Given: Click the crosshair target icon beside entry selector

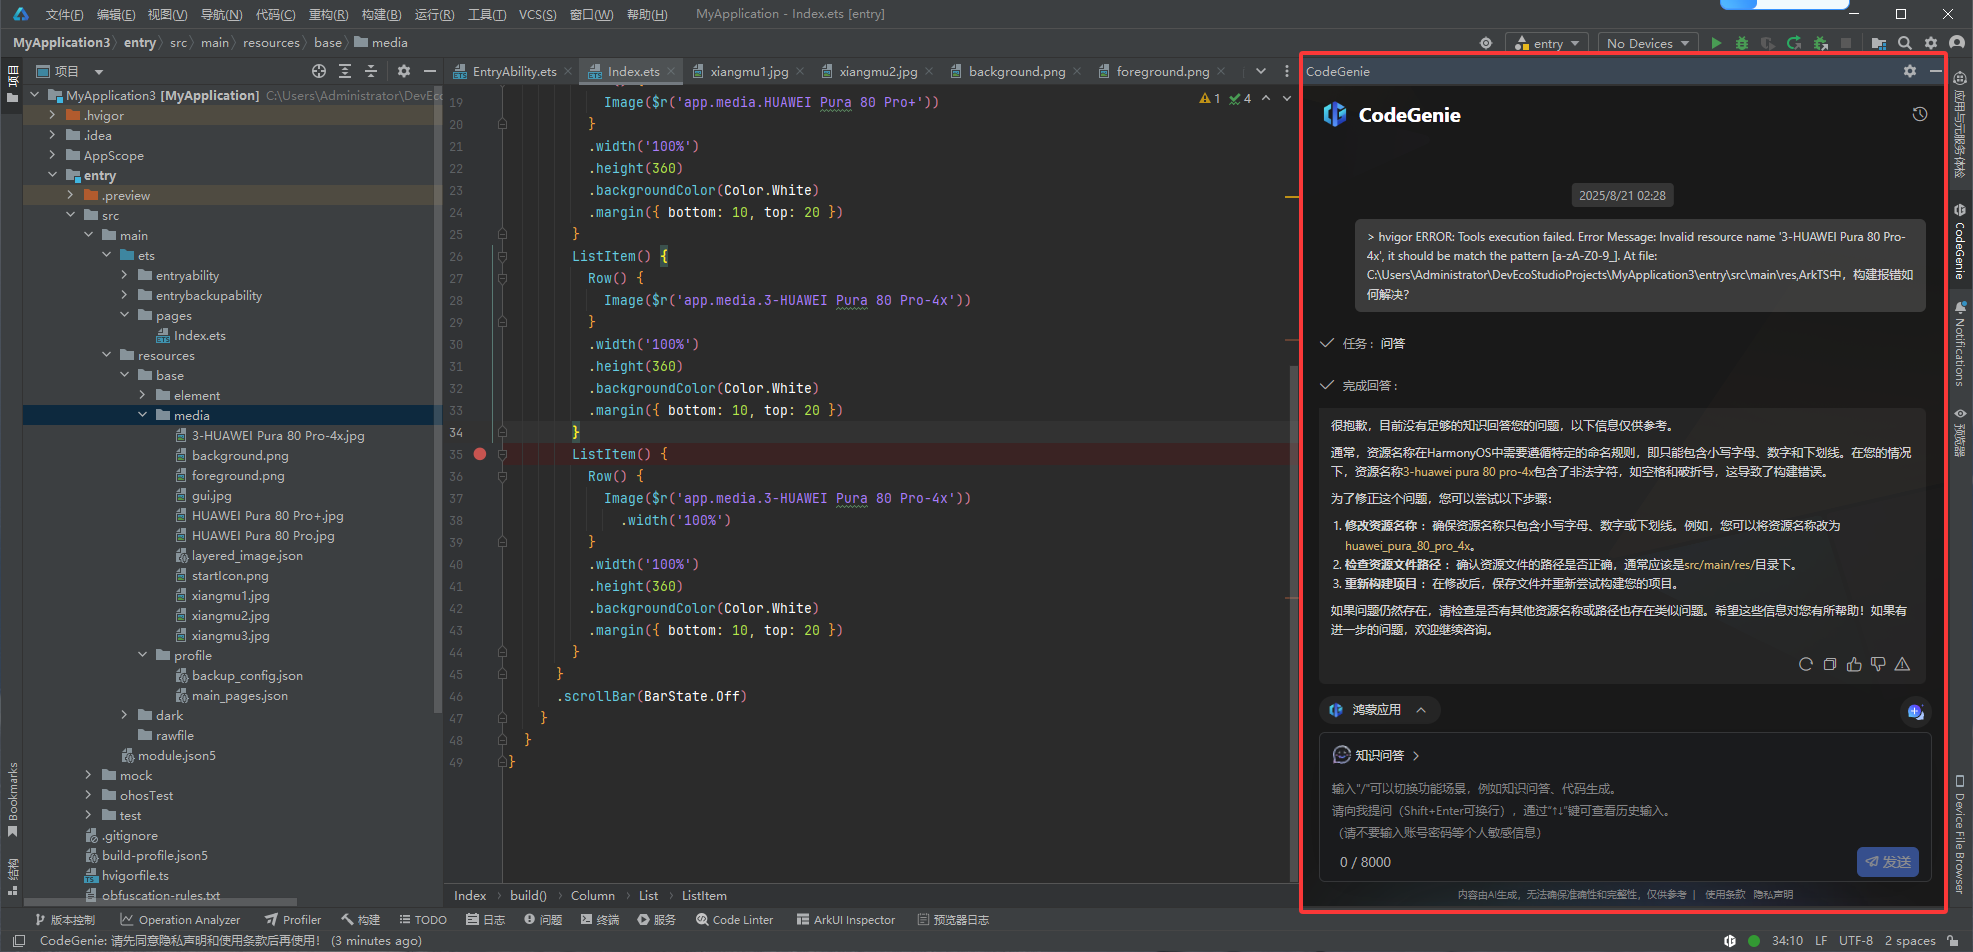Looking at the screenshot, I should (1486, 43).
